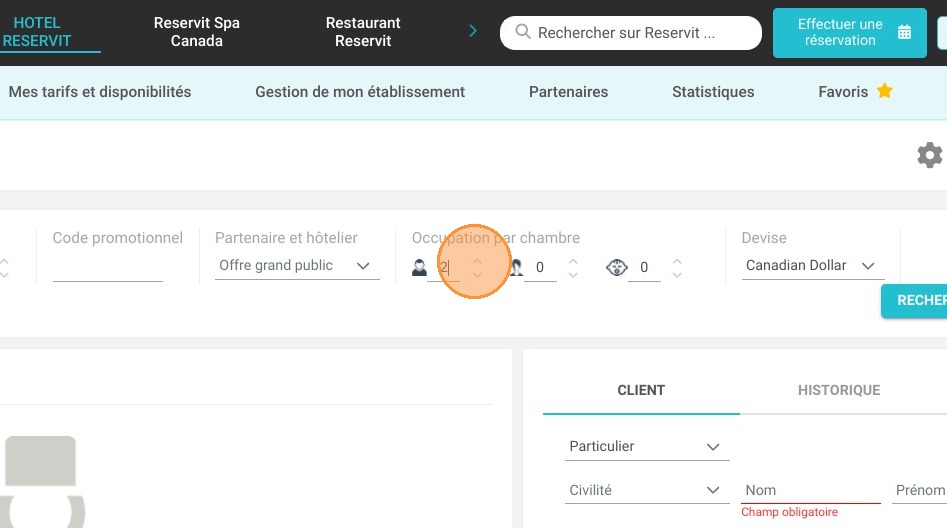Click the Prénom input field
This screenshot has width=947, height=528.
click(919, 490)
